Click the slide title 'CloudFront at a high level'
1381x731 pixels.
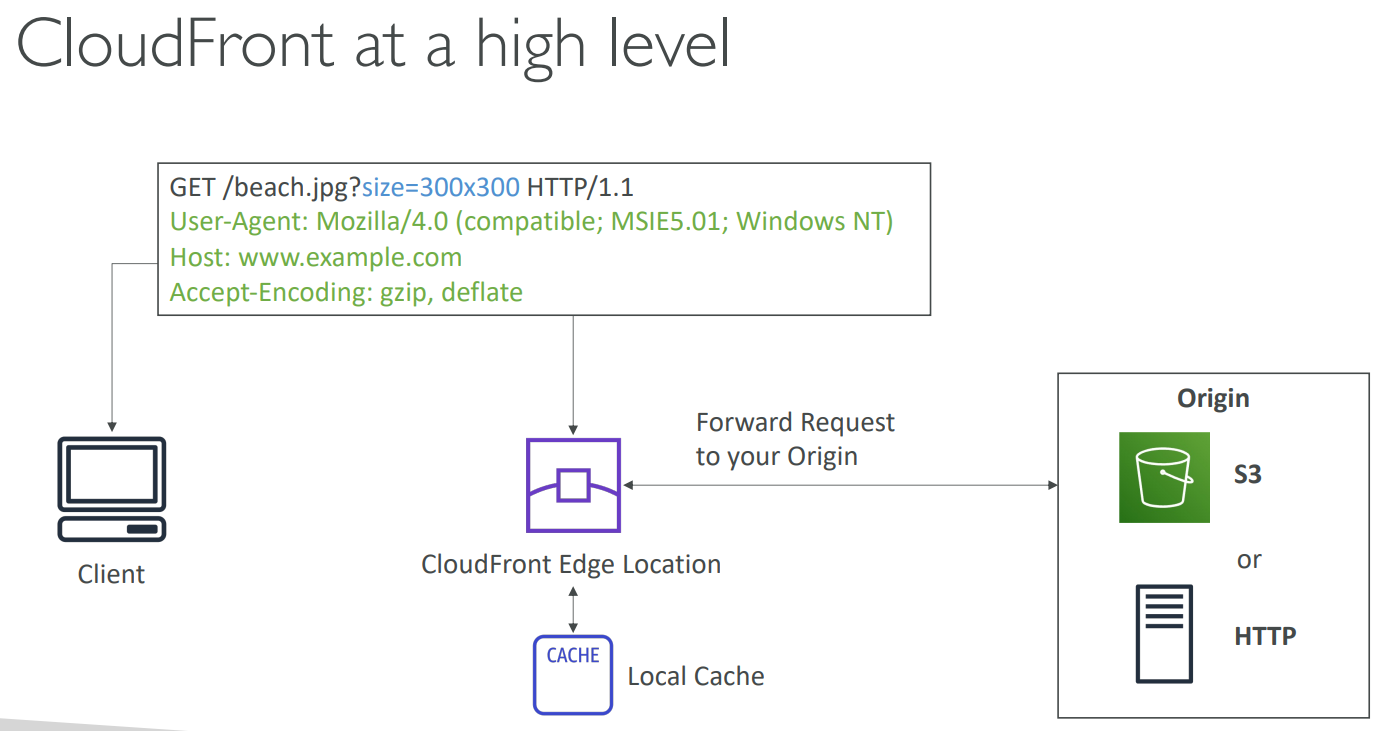[373, 45]
